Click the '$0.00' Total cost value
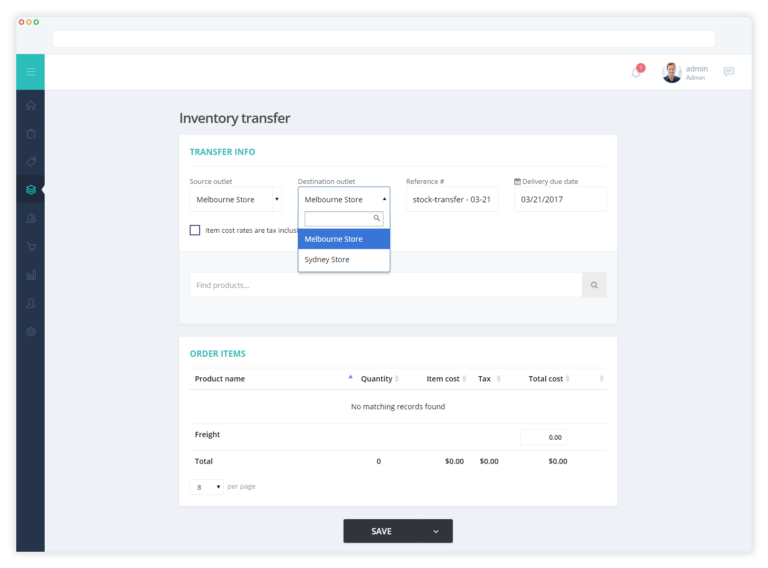The width and height of the screenshot is (768, 568). (558, 461)
